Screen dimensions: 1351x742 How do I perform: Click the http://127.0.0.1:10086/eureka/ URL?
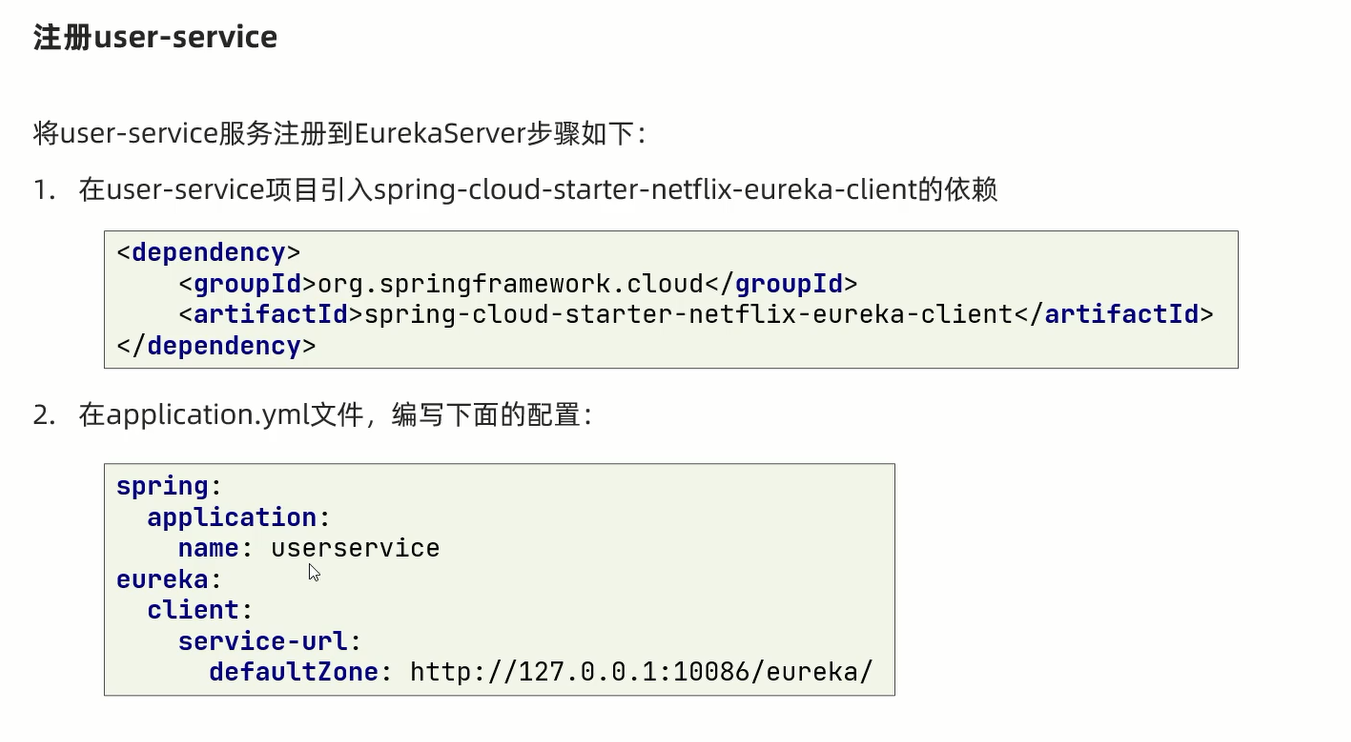641,672
